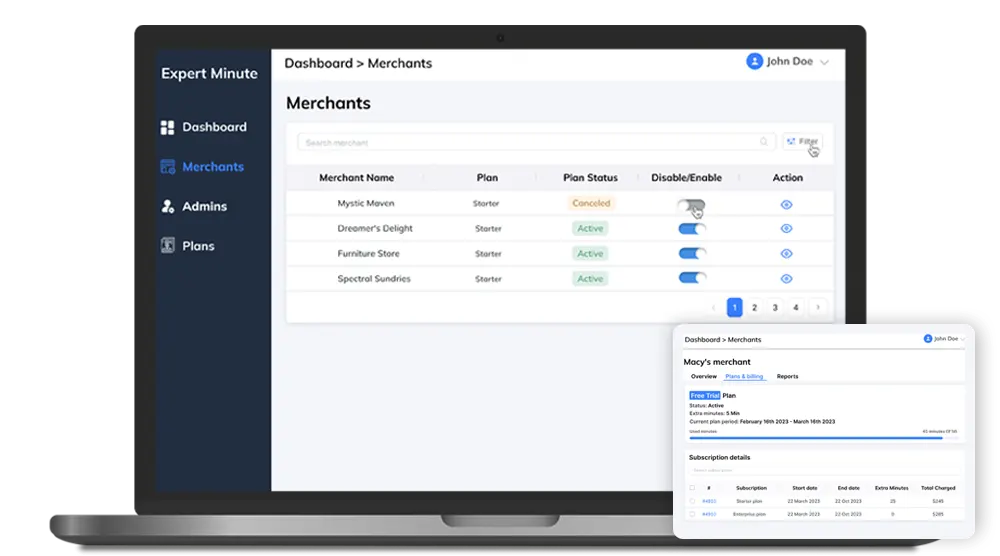View Furniture Store details via eye icon
Screen dimensions: 1000x556
tap(786, 254)
